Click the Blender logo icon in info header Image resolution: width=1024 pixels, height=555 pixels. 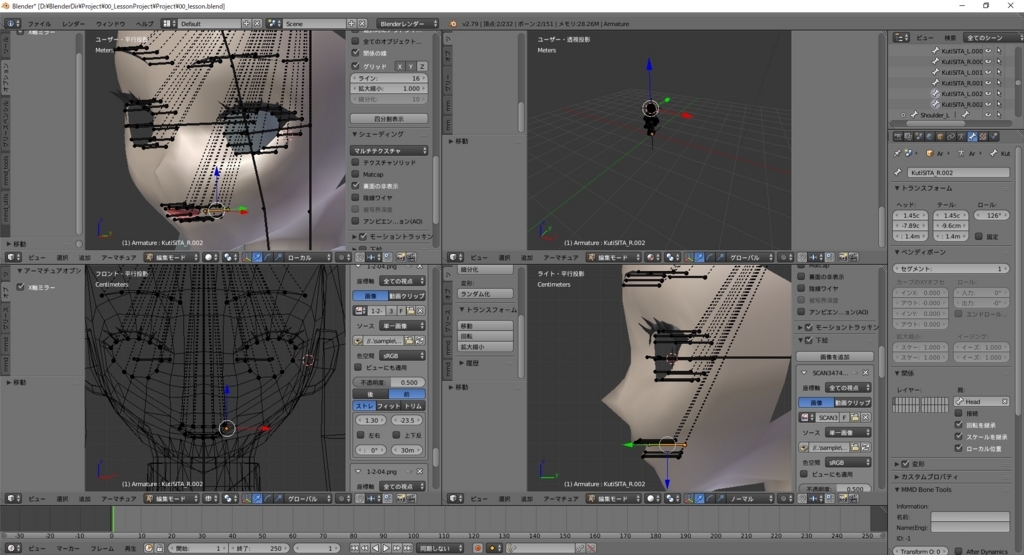tap(453, 24)
